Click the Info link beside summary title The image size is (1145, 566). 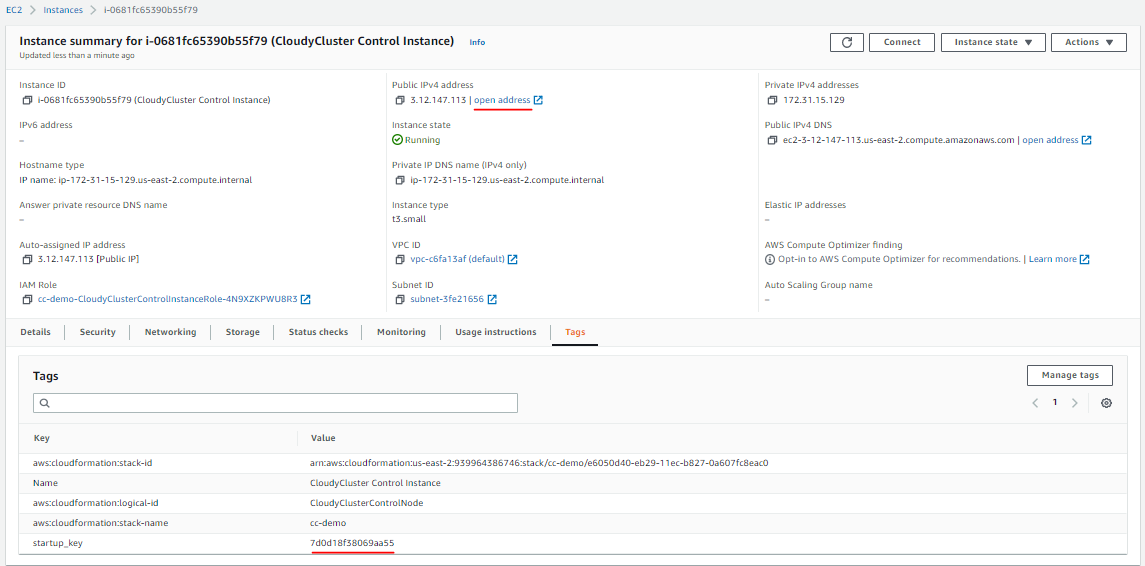(x=477, y=42)
